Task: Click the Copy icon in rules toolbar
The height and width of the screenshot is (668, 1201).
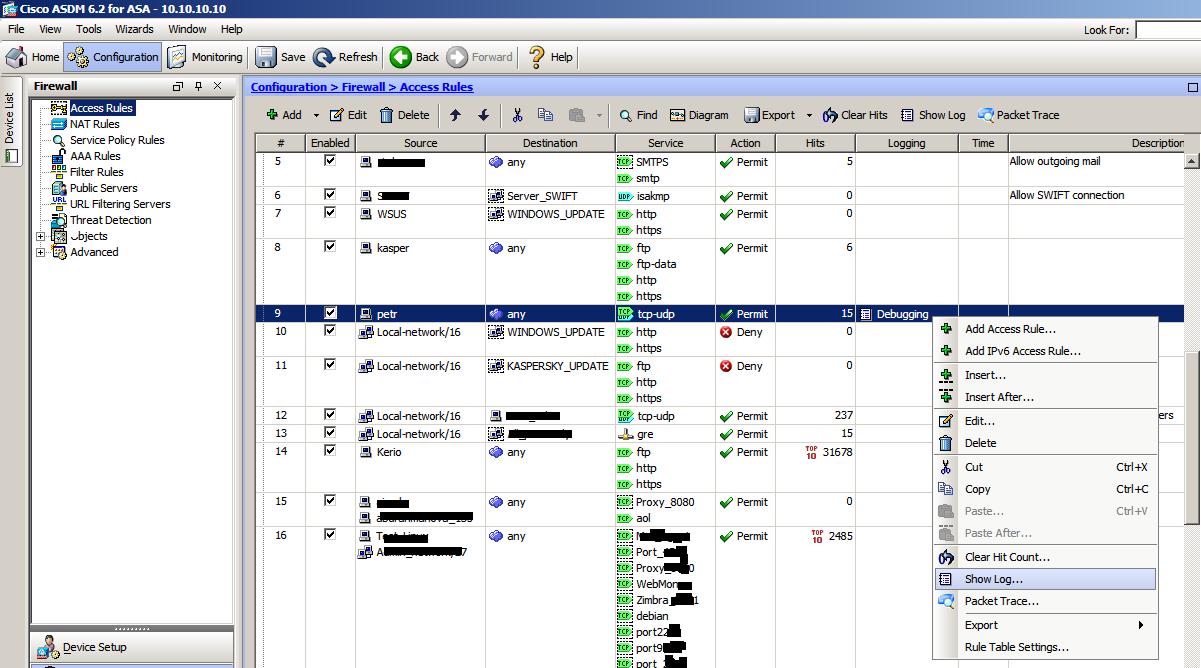Action: [x=545, y=116]
